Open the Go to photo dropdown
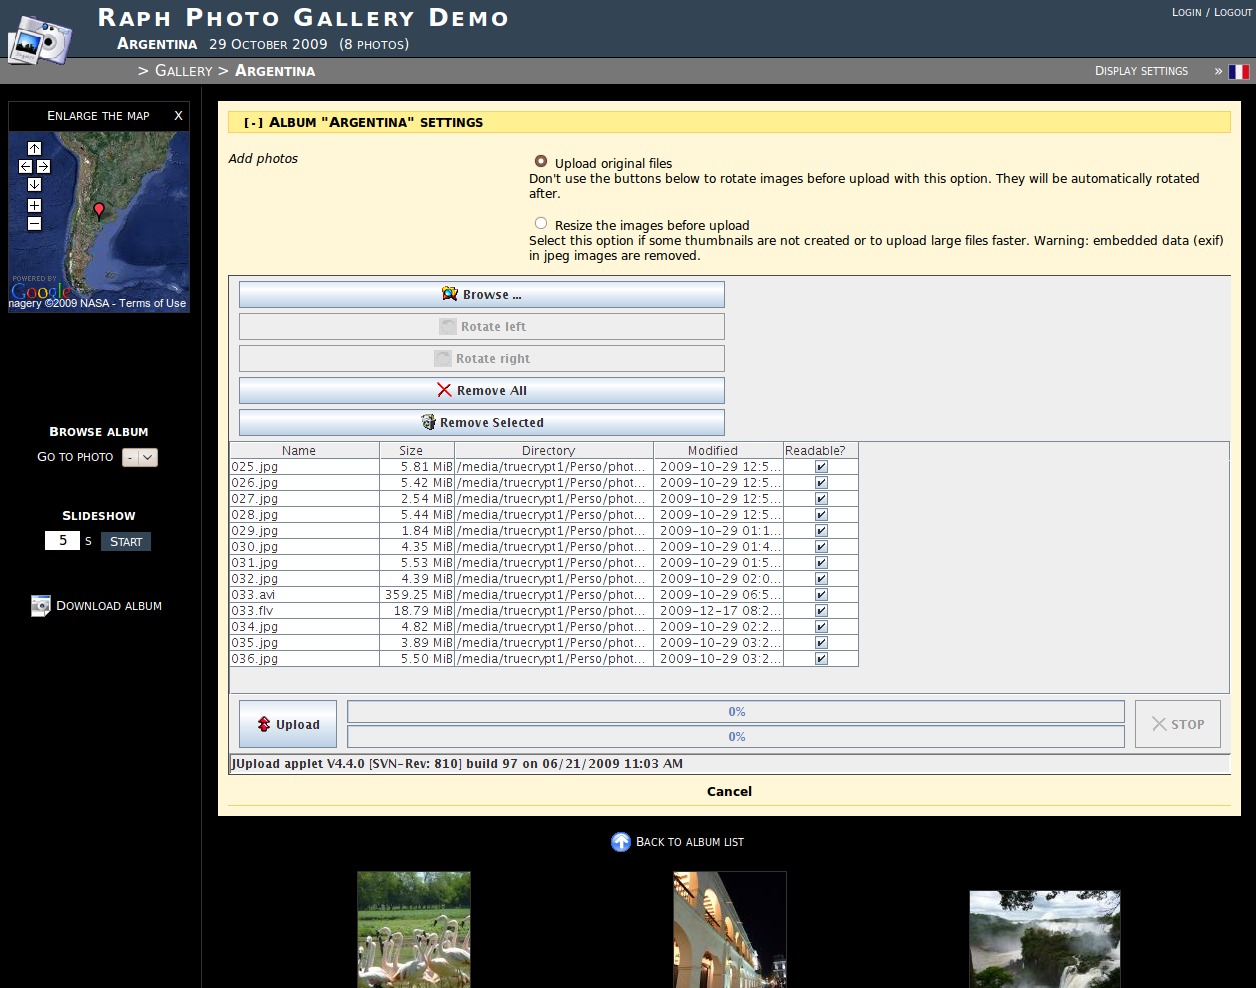The height and width of the screenshot is (988, 1256). pyautogui.click(x=140, y=458)
